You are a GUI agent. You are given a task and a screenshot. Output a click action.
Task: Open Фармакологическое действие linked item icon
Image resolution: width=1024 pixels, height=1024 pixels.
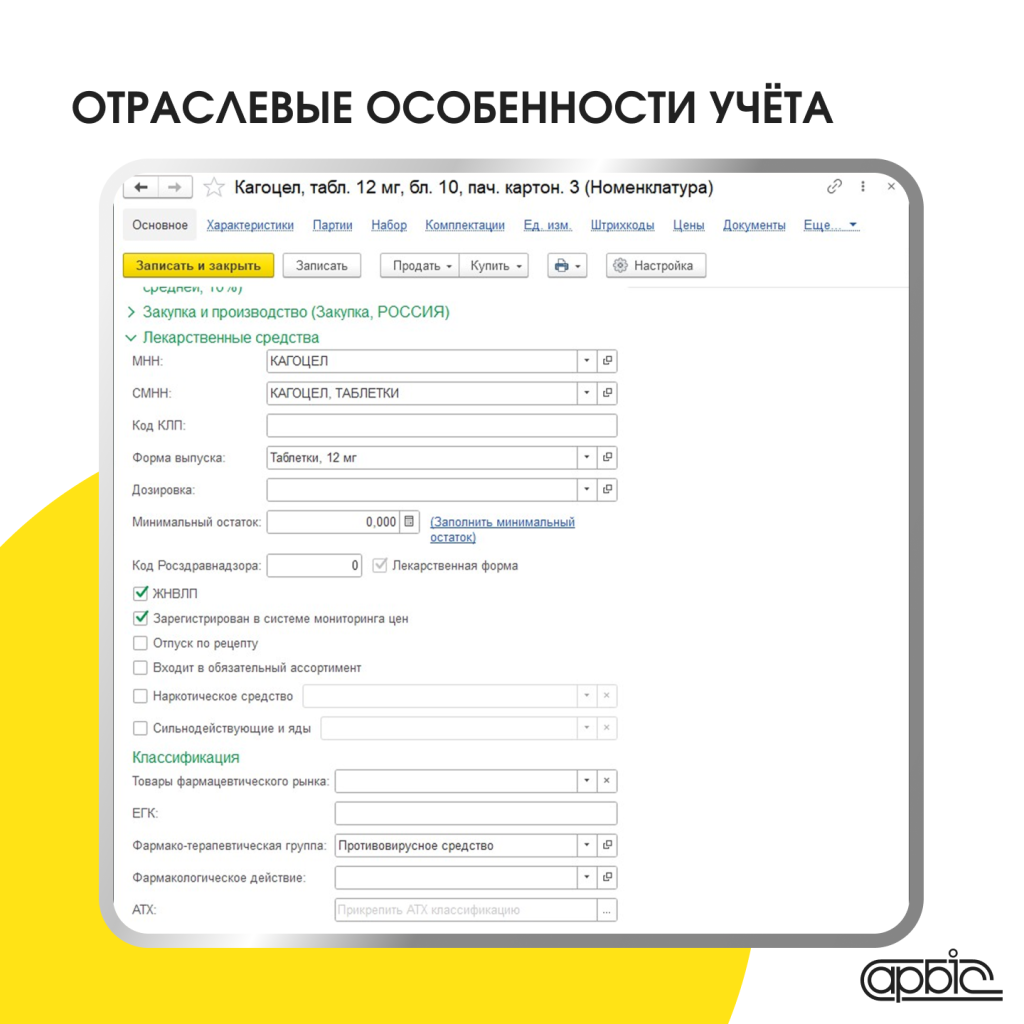[607, 877]
